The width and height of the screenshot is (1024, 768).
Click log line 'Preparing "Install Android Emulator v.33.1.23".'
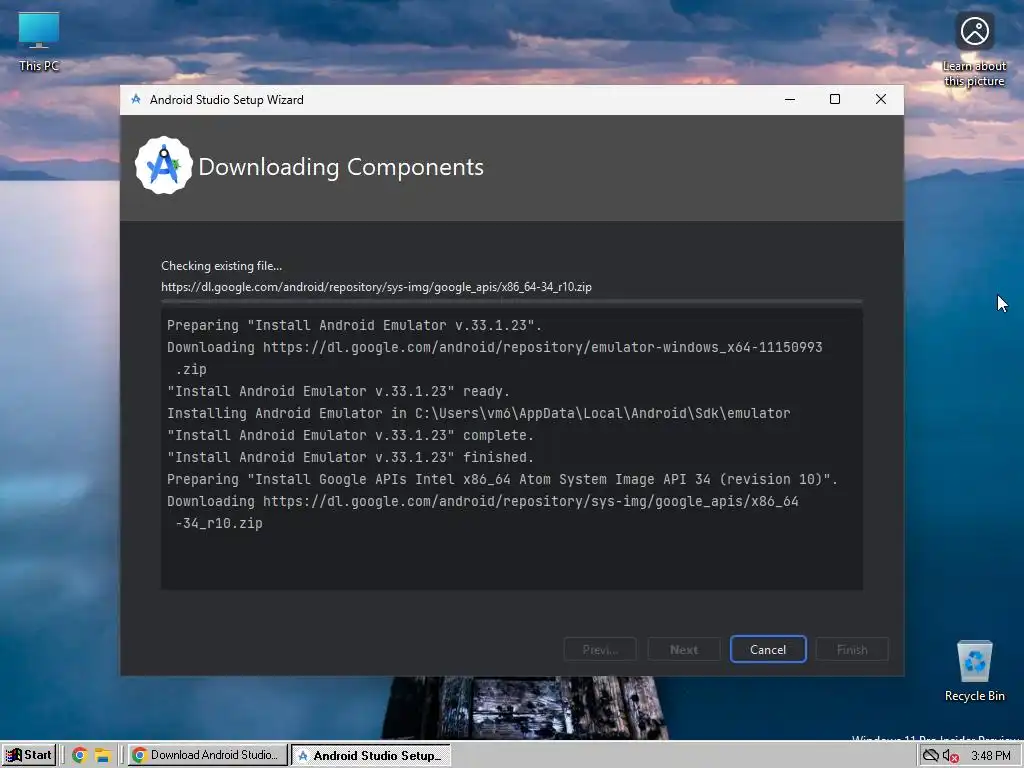(x=354, y=325)
